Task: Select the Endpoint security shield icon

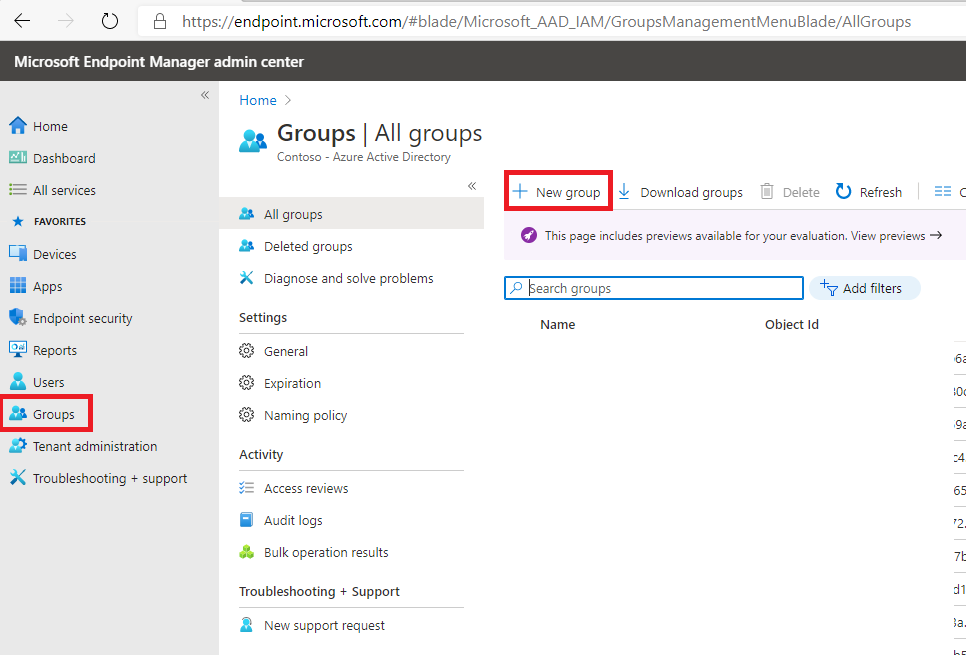Action: [x=18, y=318]
